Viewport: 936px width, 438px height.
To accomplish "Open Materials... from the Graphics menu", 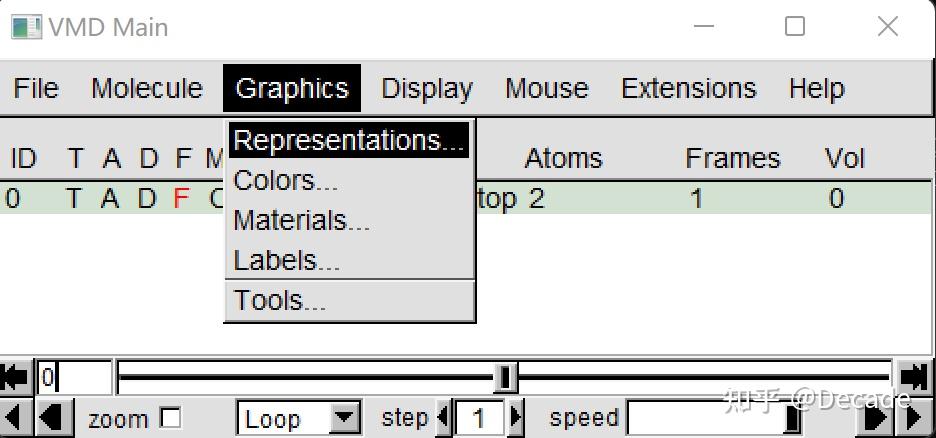I will pos(301,220).
